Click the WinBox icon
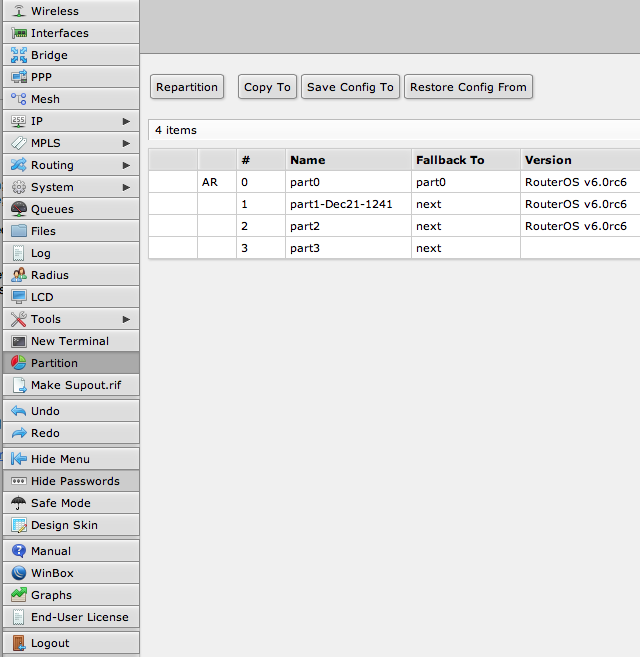 (19, 573)
